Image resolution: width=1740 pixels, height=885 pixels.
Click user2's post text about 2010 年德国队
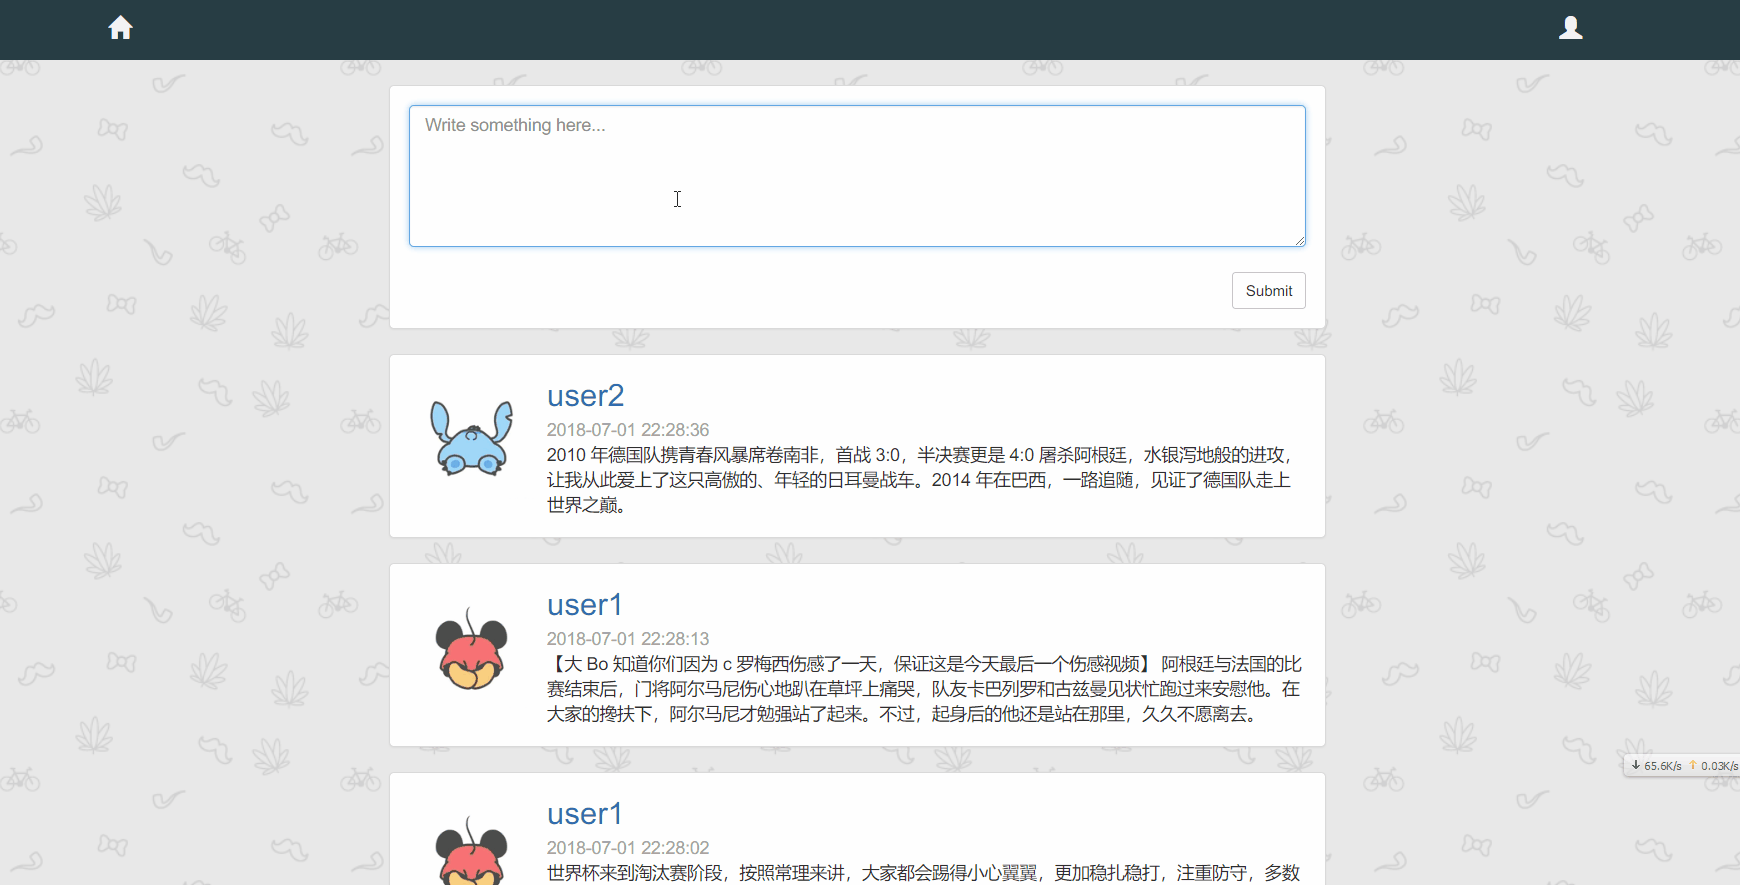click(920, 480)
